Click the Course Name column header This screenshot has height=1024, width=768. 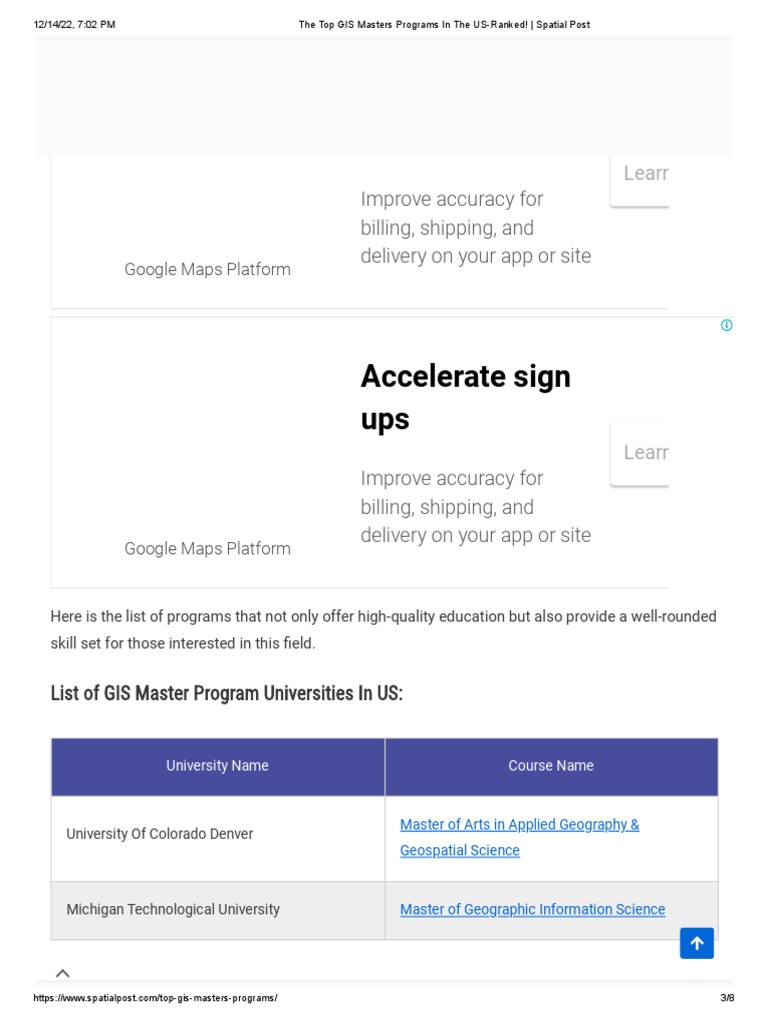[x=551, y=766]
